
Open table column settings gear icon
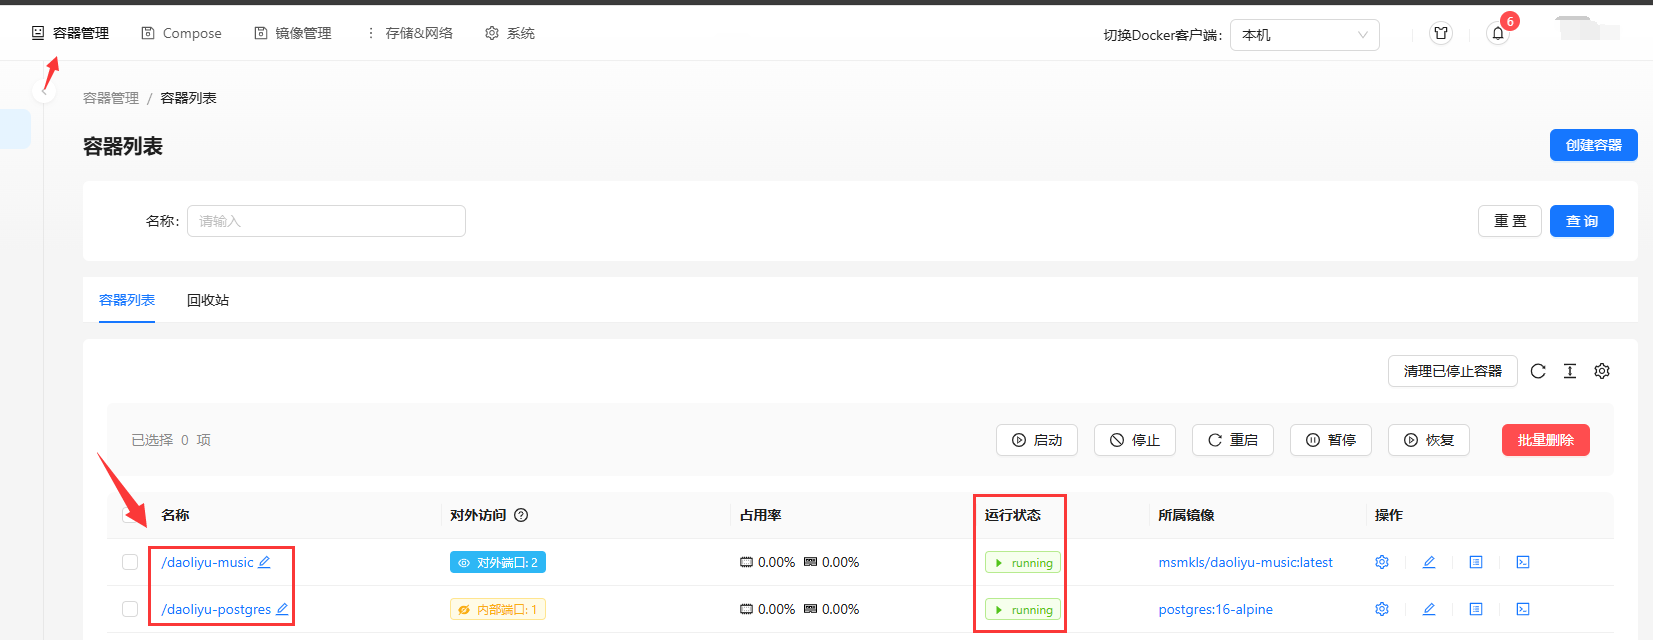click(x=1602, y=371)
